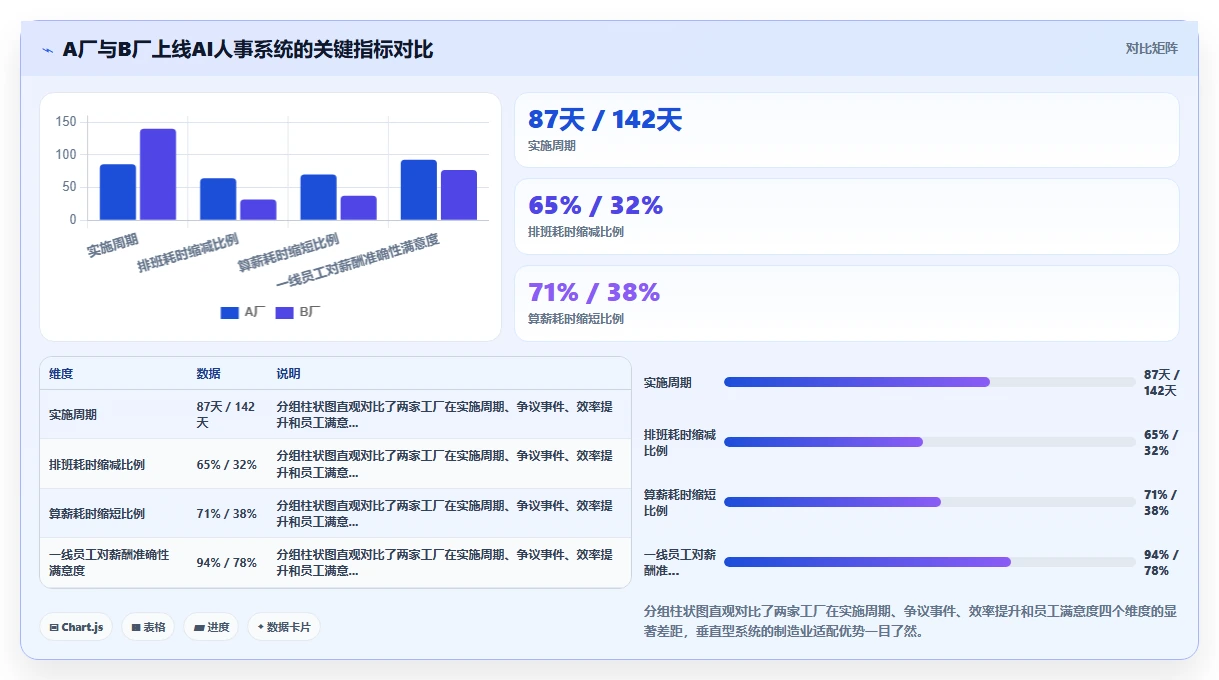Screen dimensions: 1219x680
Task: Click the 87天 / 142天 value beside the progress bar
Action: [1161, 382]
